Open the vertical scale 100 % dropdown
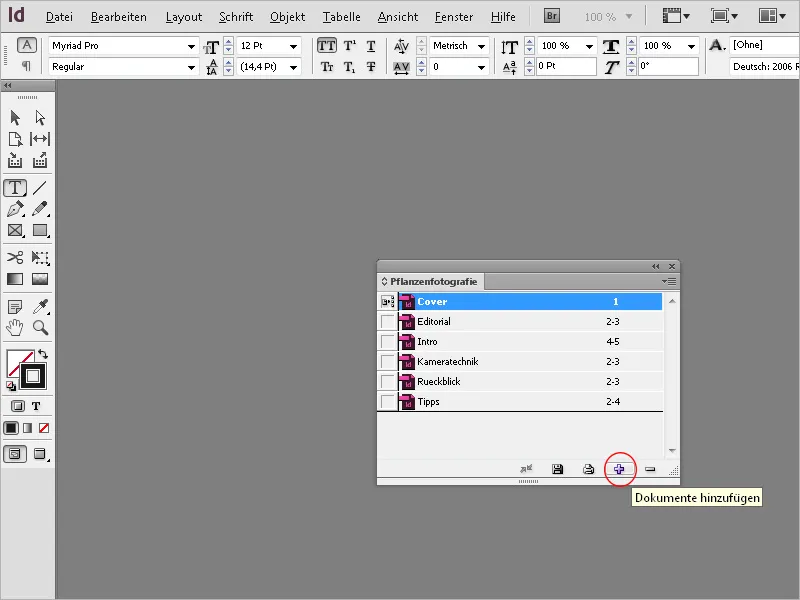This screenshot has height=600, width=800. pyautogui.click(x=589, y=46)
